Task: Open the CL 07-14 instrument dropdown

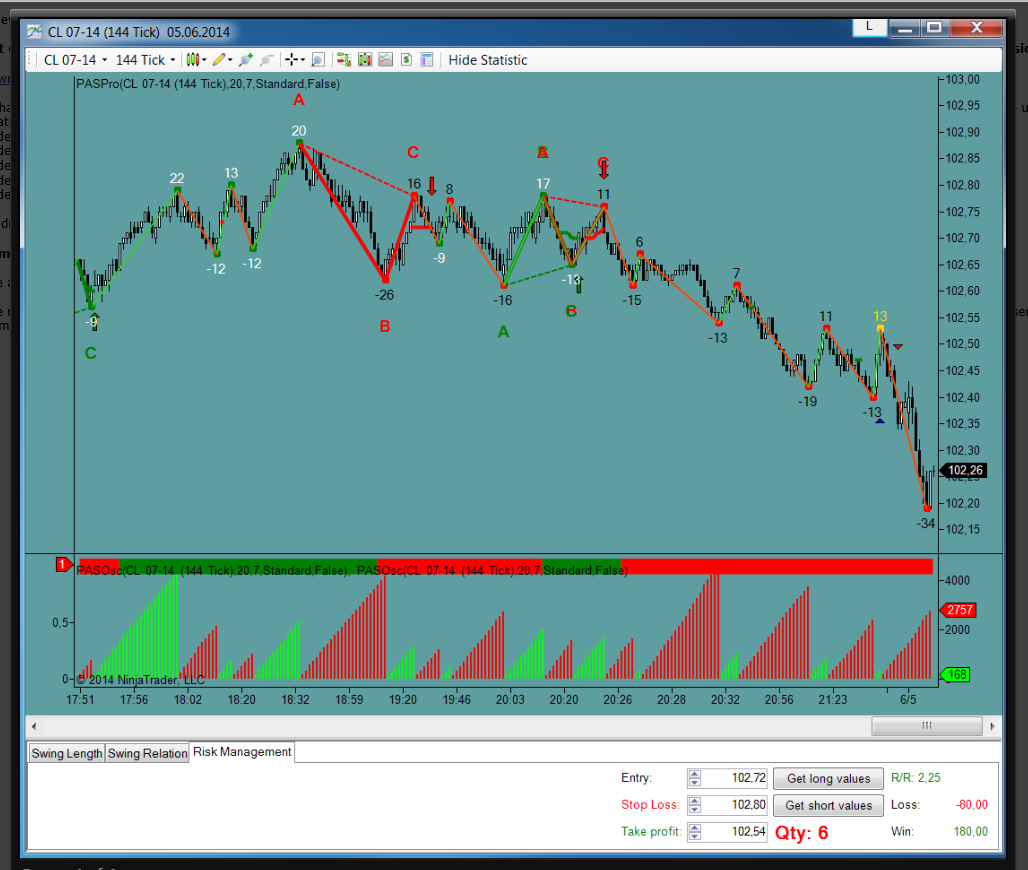Action: point(75,60)
